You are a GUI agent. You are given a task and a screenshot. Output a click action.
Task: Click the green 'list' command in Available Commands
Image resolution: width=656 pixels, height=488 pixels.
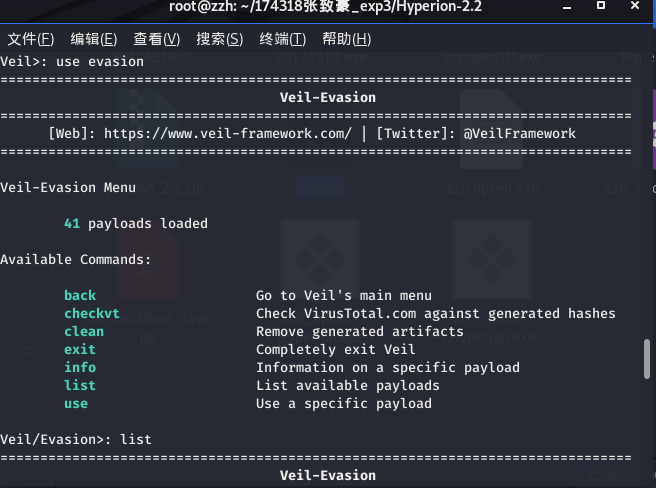click(x=80, y=385)
